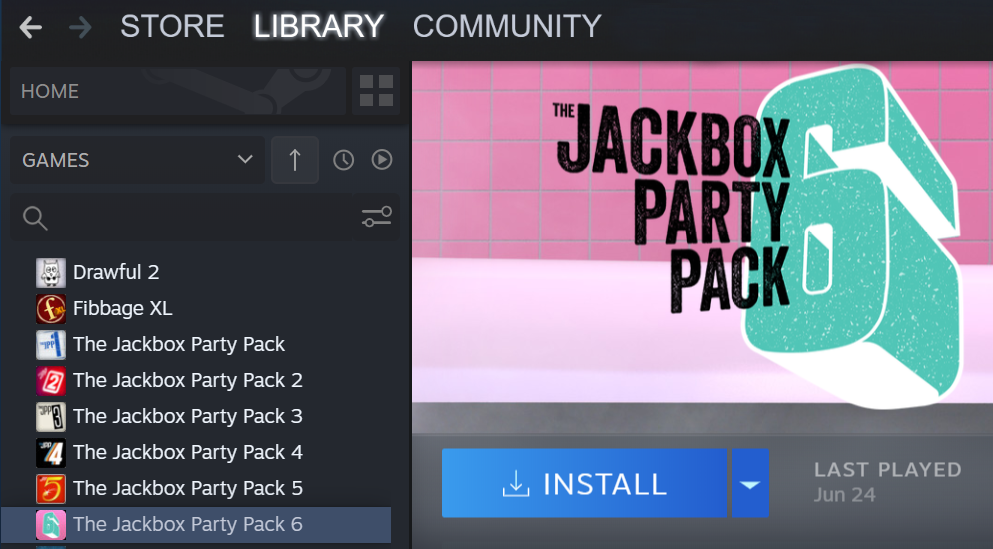Expand the GAMES filter dropdown
Image resolution: width=993 pixels, height=549 pixels.
137,160
